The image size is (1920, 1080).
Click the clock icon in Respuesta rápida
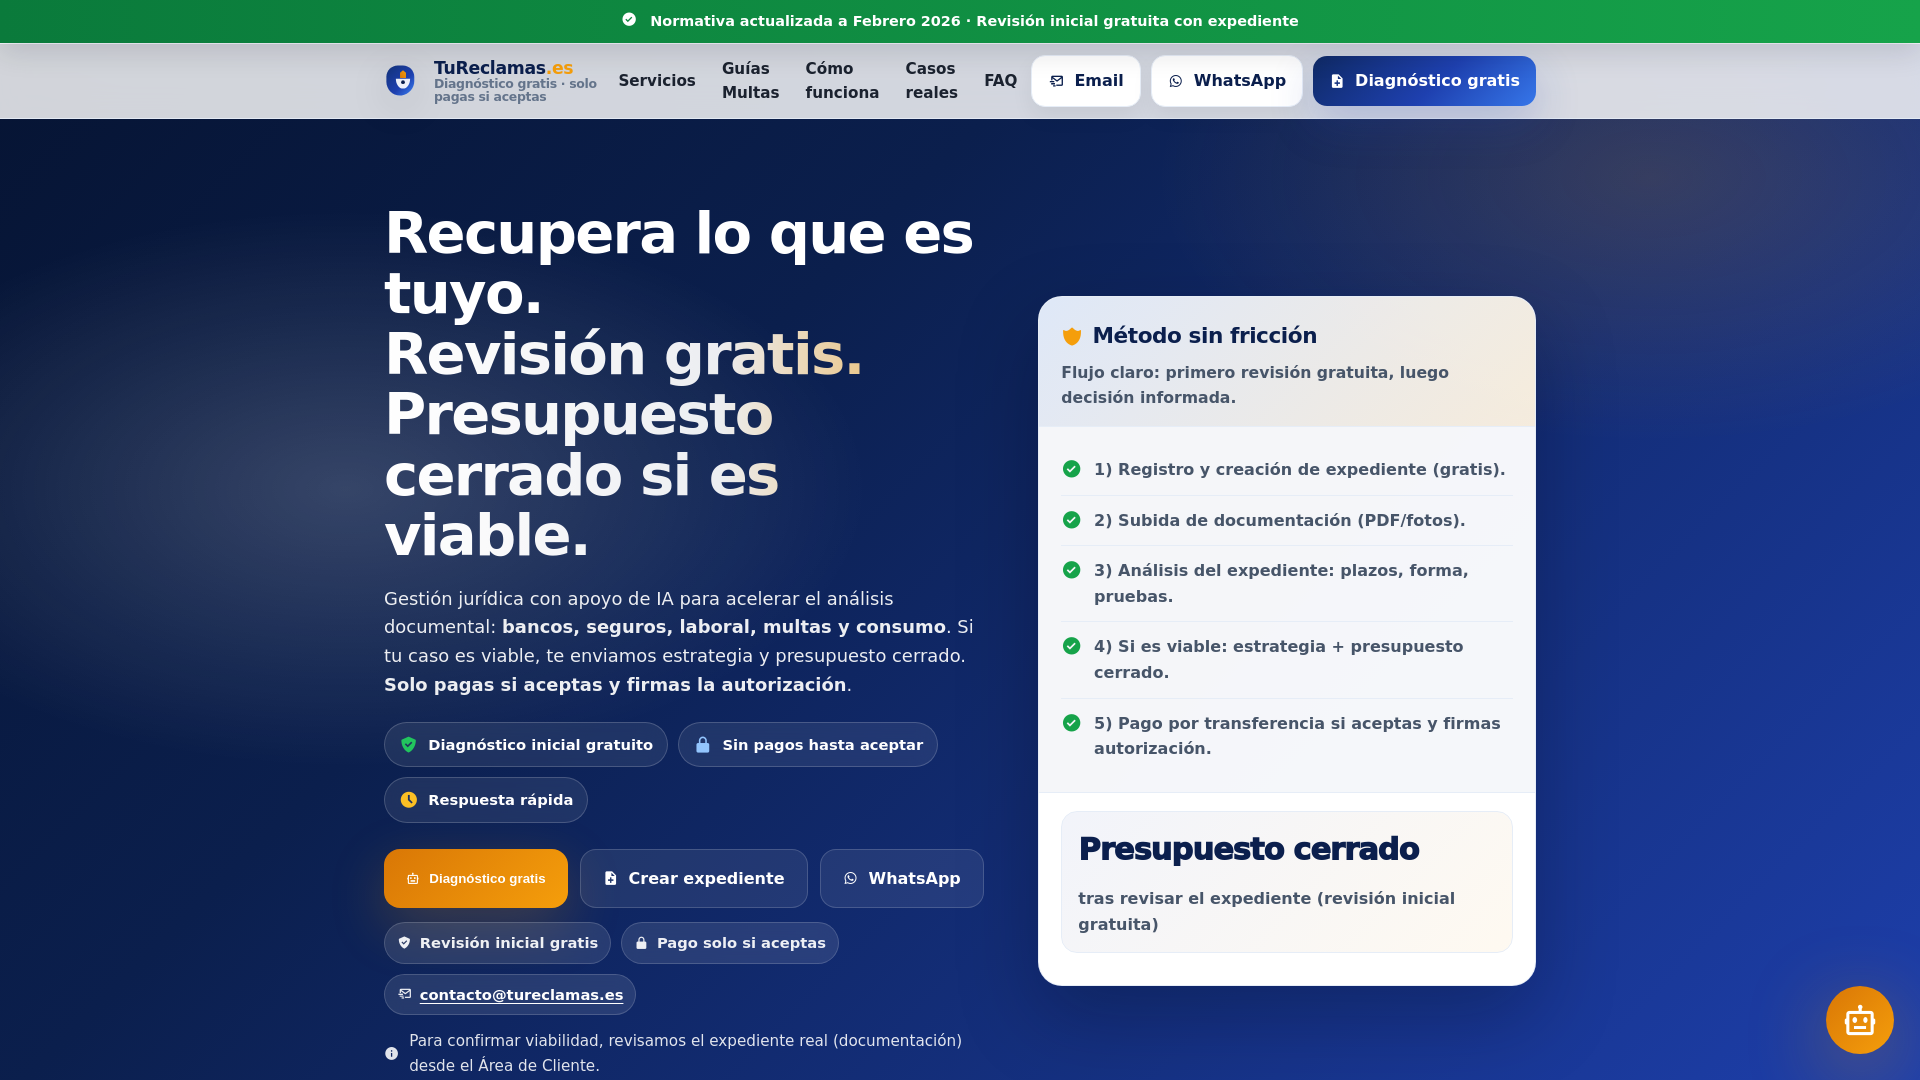click(x=409, y=800)
